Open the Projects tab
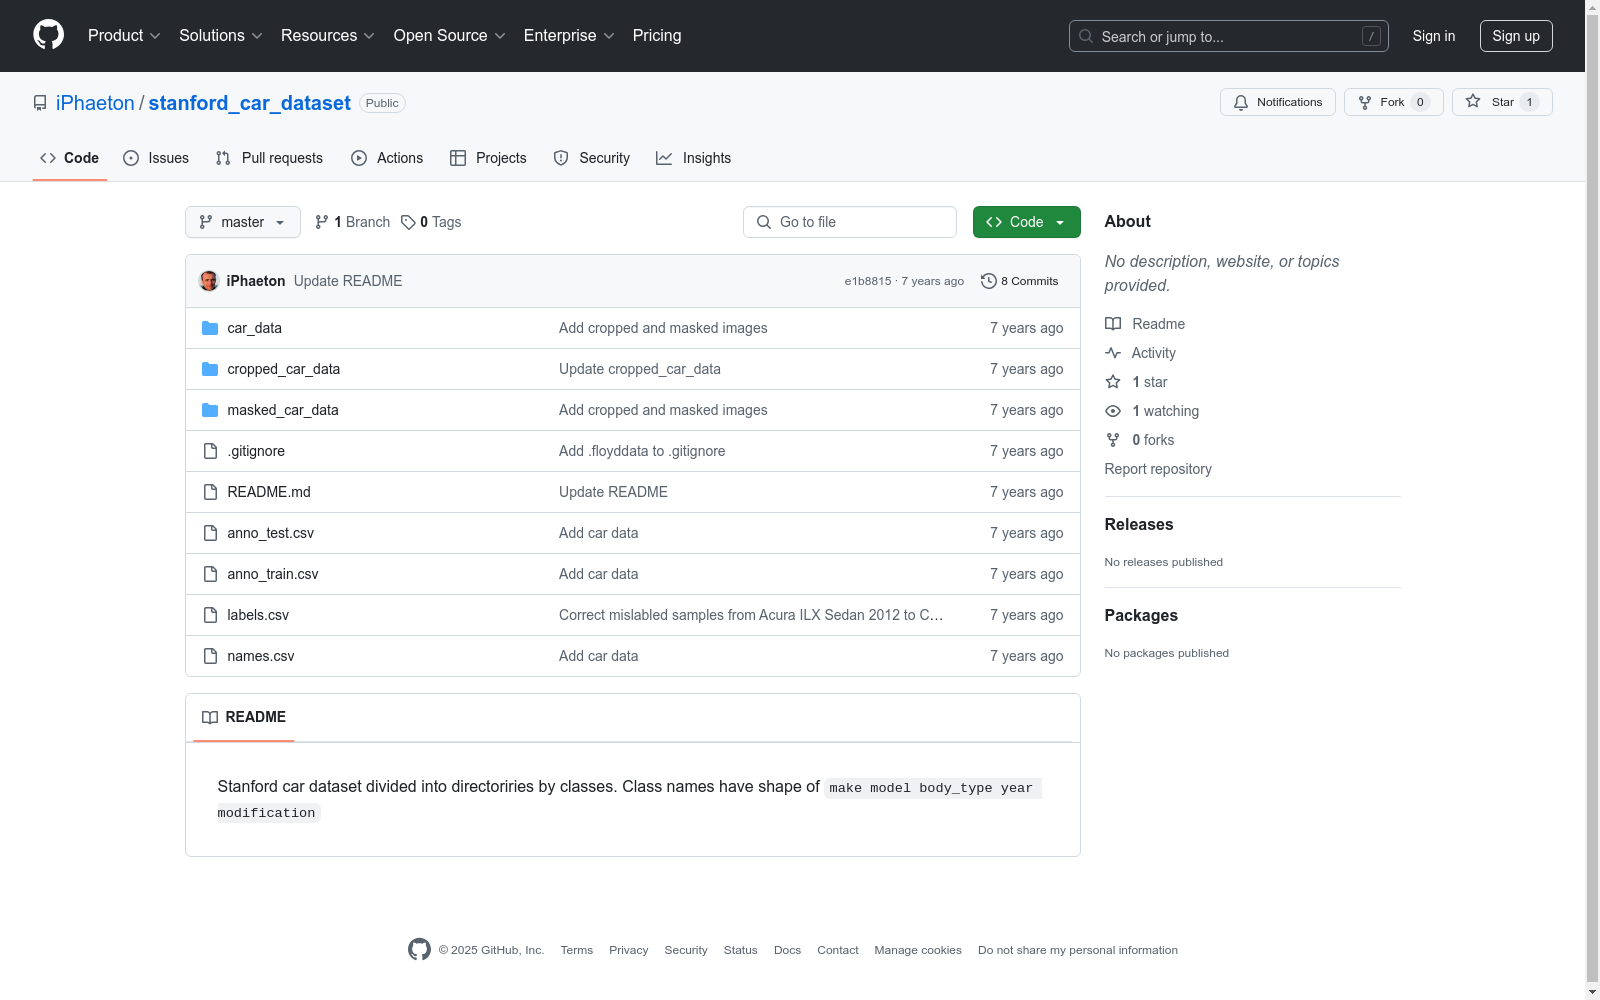Viewport: 1600px width, 1000px height. tap(488, 158)
